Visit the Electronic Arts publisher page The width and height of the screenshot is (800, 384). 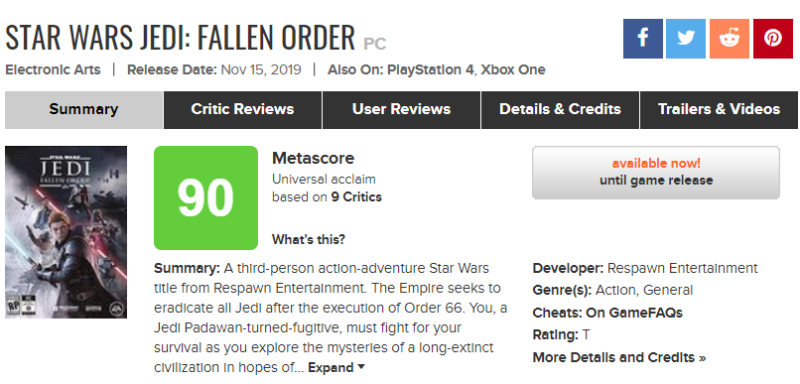[53, 69]
